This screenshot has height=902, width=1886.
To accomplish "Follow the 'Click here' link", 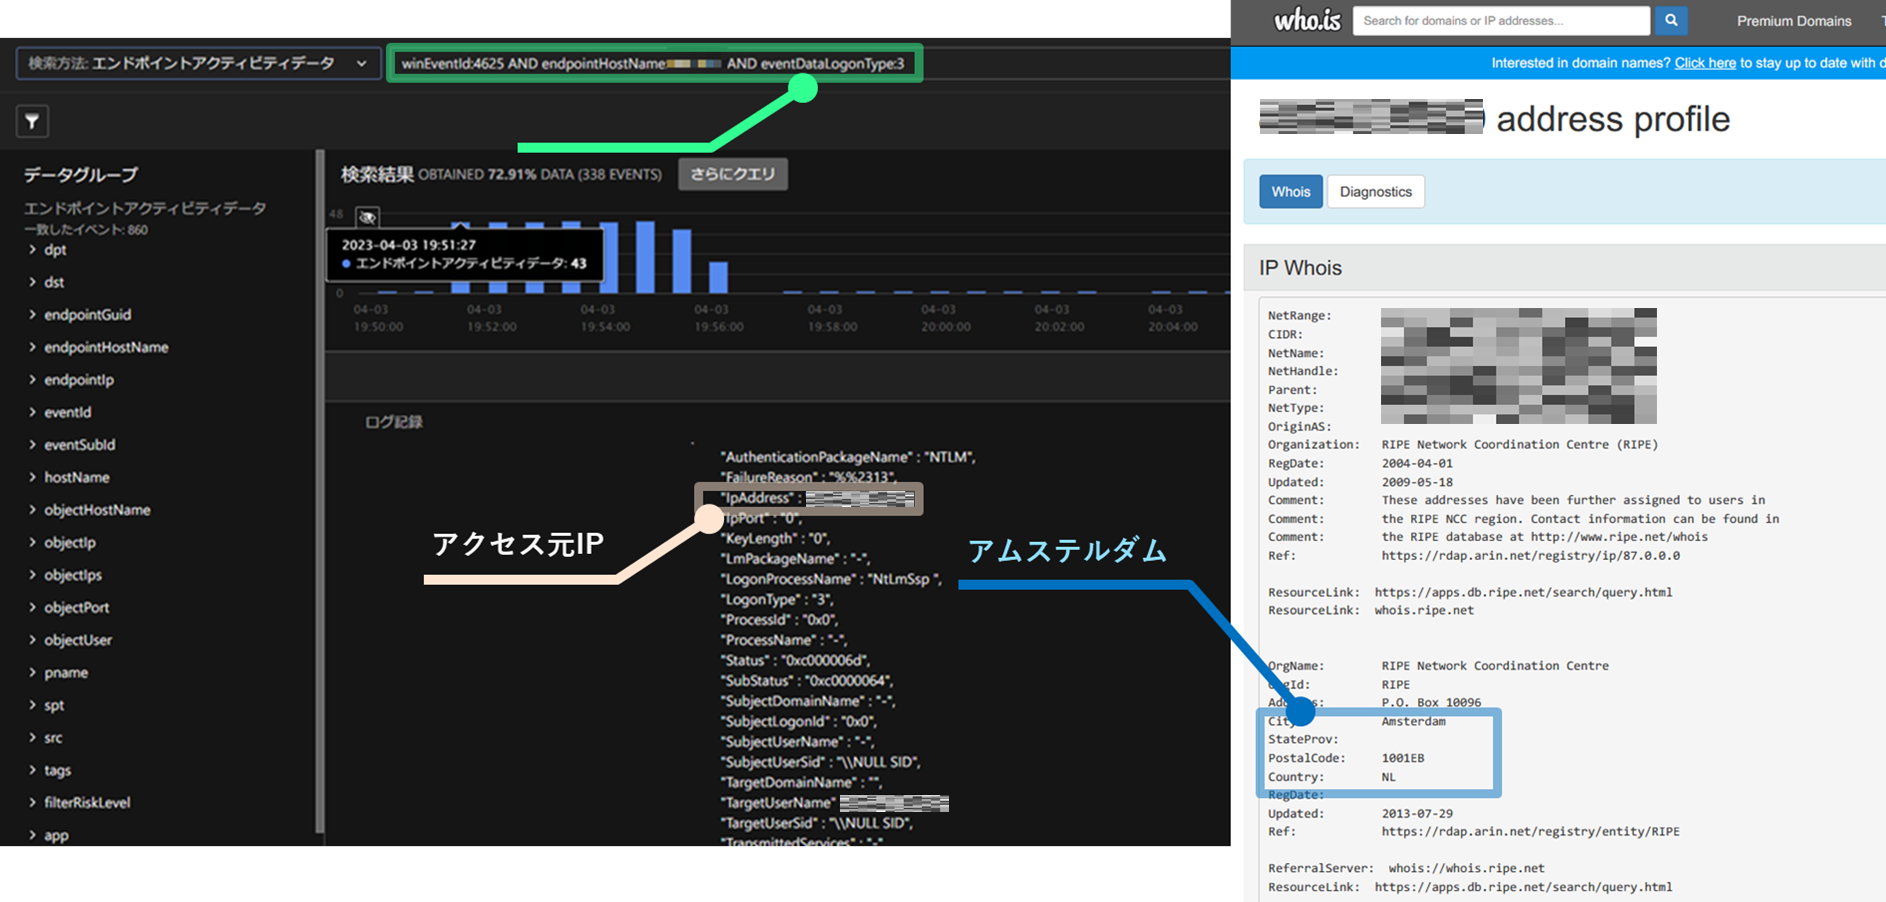I will 1704,63.
